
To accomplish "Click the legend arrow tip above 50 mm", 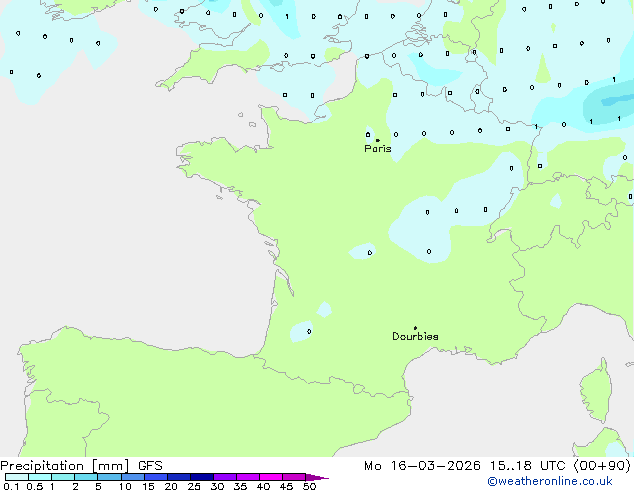I will [317, 477].
